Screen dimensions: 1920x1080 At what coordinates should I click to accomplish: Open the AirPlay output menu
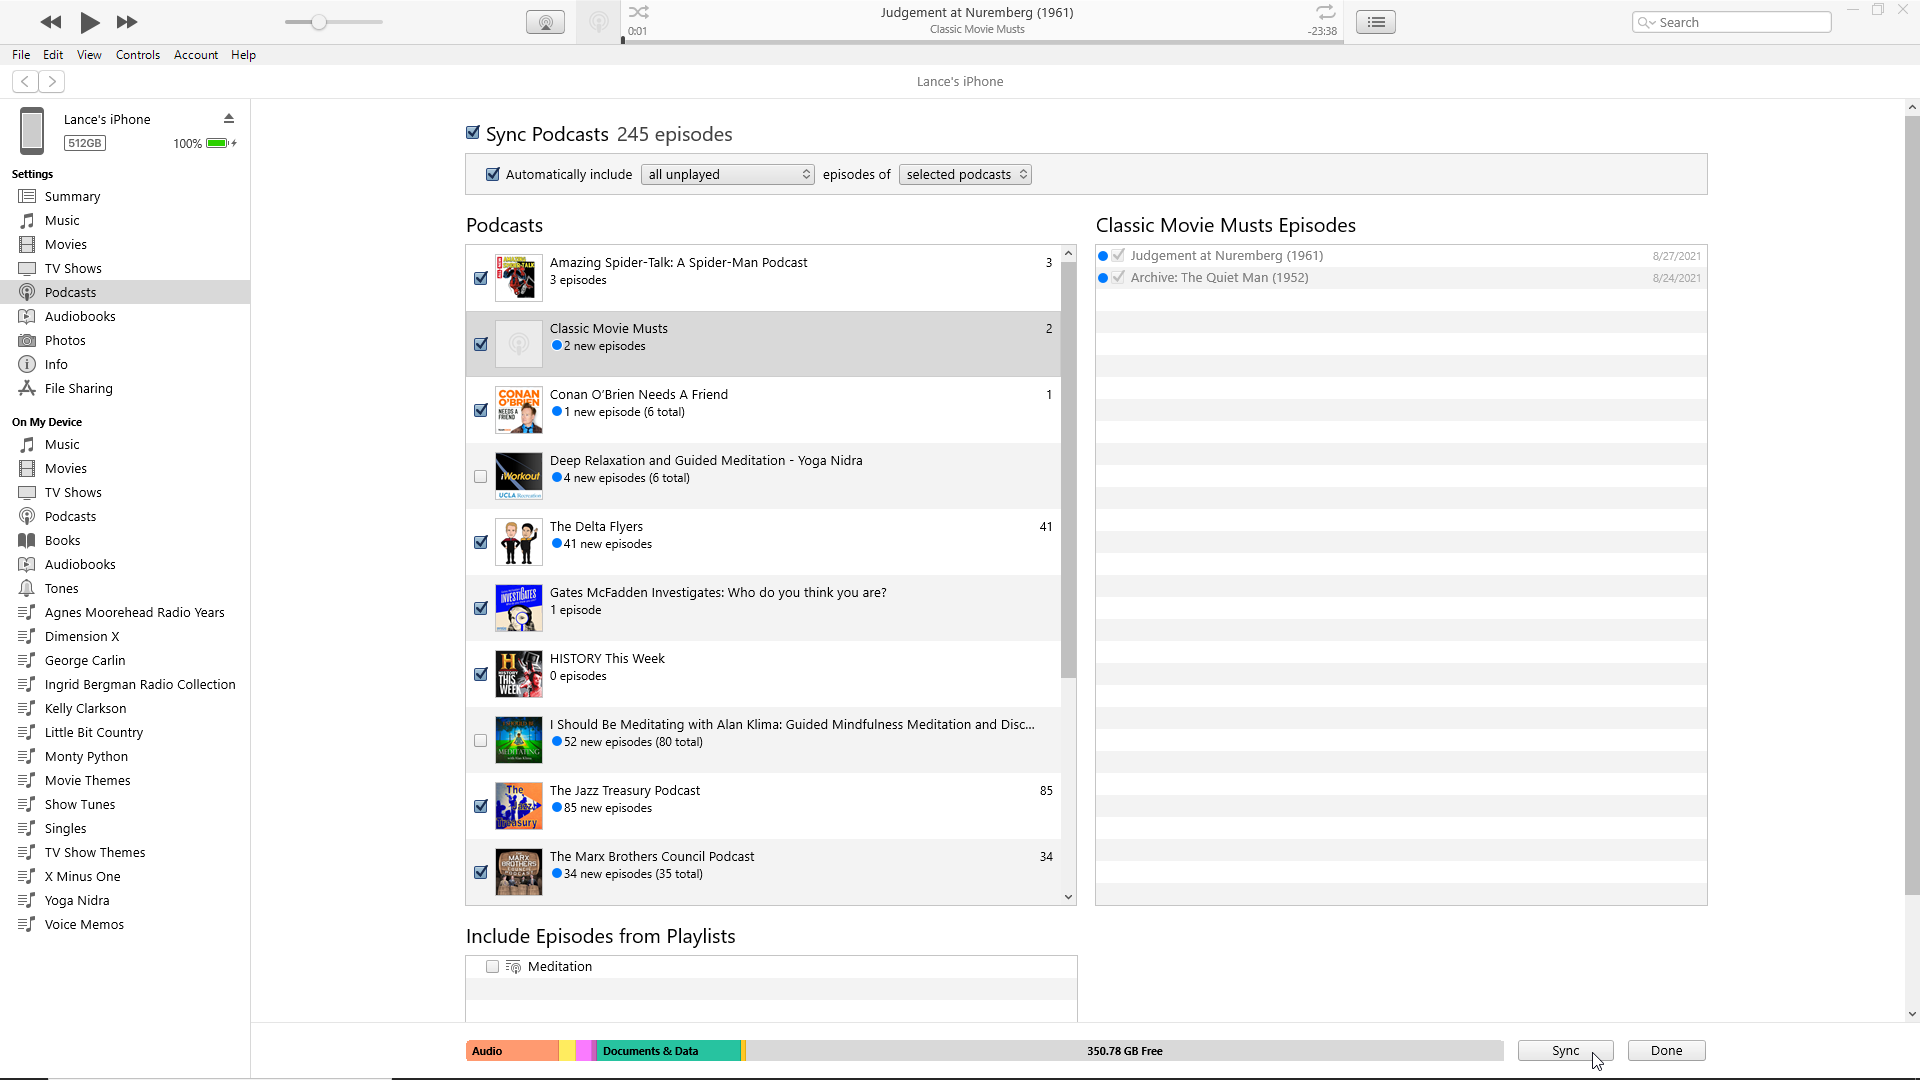545,22
